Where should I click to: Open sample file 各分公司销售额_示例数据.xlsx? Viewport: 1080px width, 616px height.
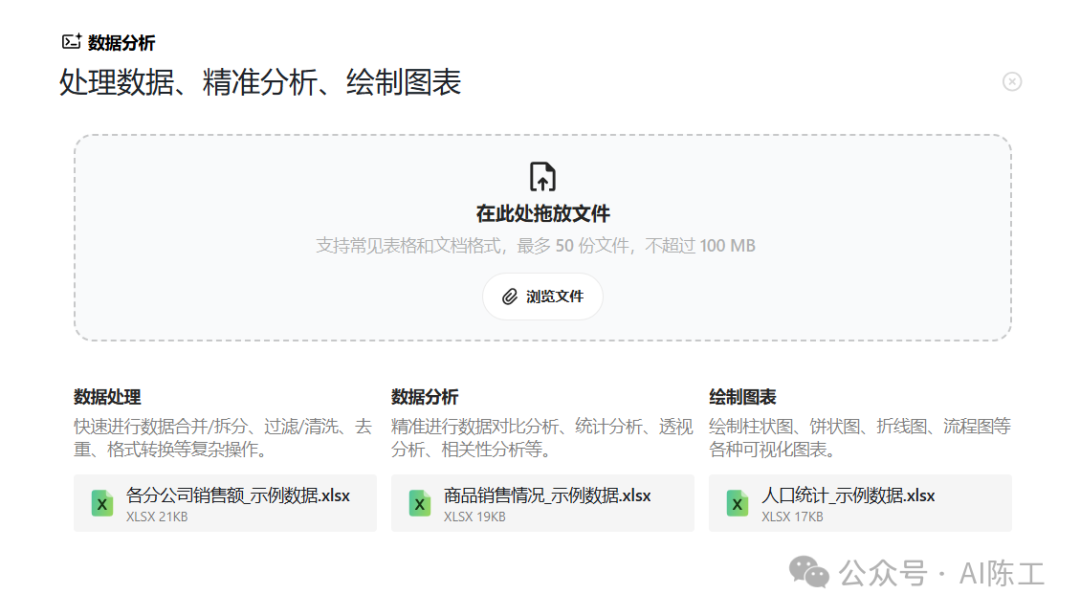click(225, 503)
